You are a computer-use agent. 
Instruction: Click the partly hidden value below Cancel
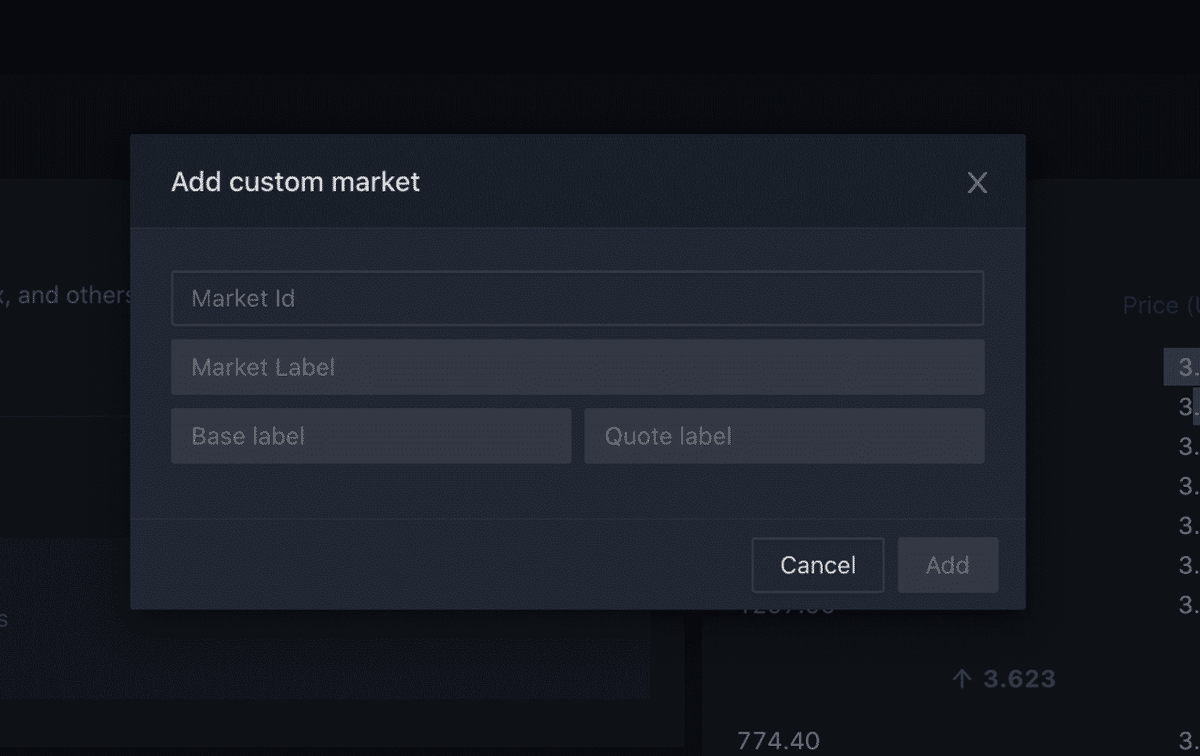786,606
